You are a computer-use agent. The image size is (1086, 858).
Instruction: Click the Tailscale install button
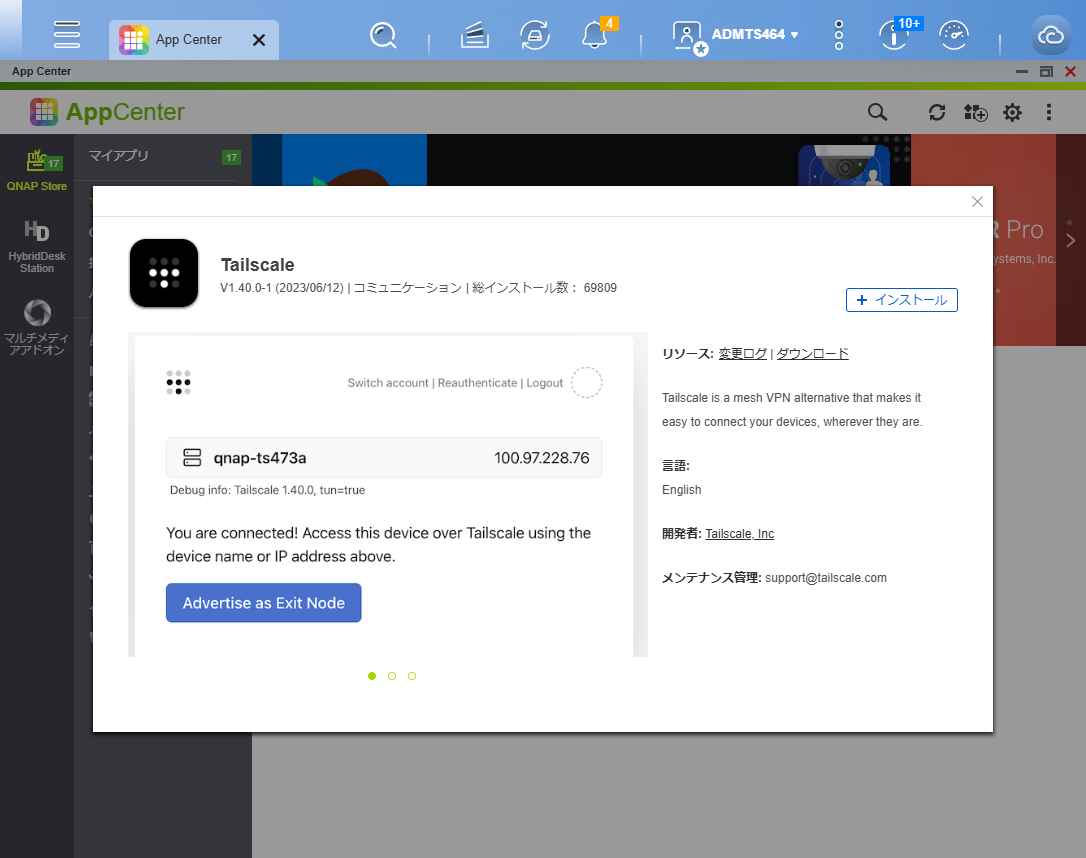(901, 300)
